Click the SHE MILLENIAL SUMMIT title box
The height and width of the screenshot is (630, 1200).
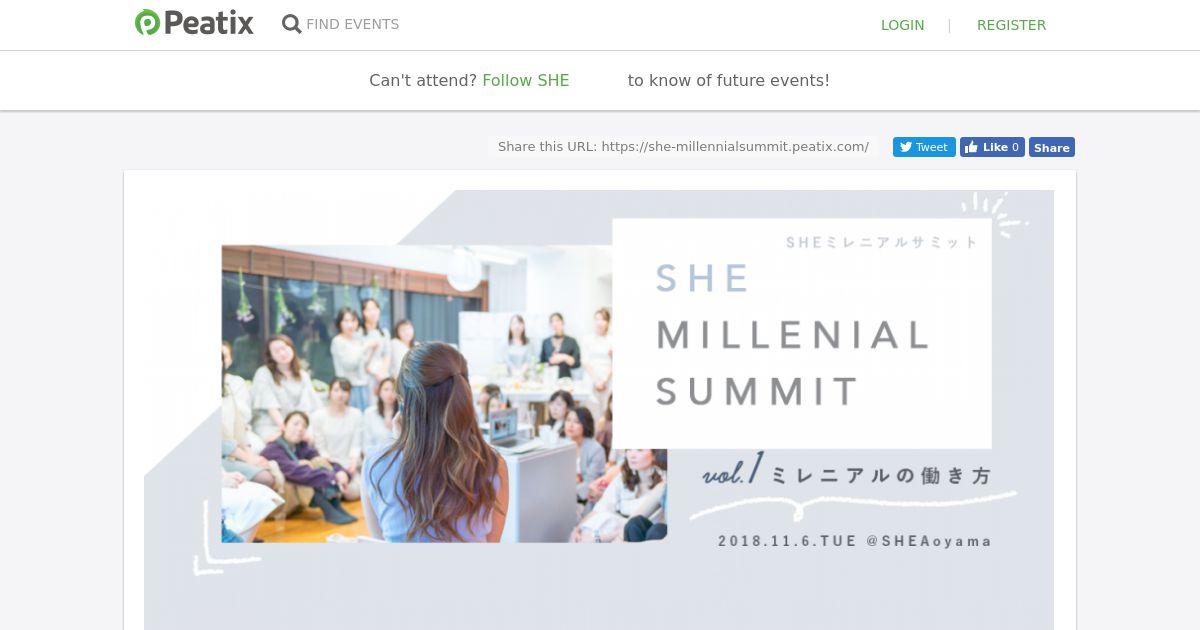point(802,334)
